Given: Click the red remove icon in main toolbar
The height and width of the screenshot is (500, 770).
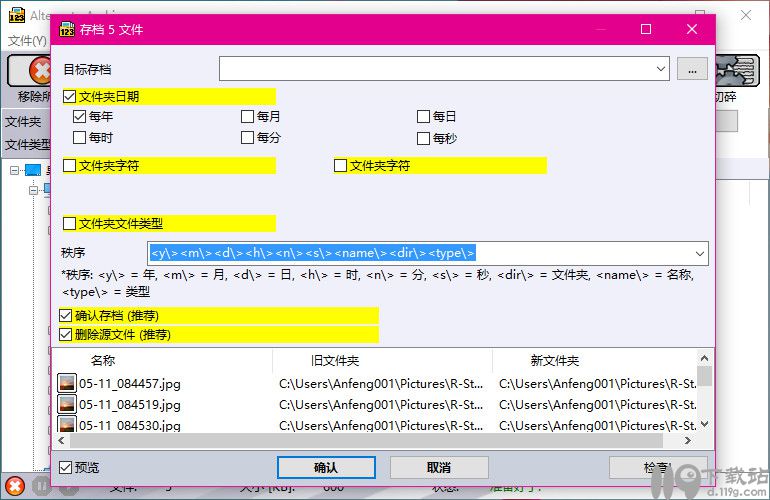Looking at the screenshot, I should (39, 71).
